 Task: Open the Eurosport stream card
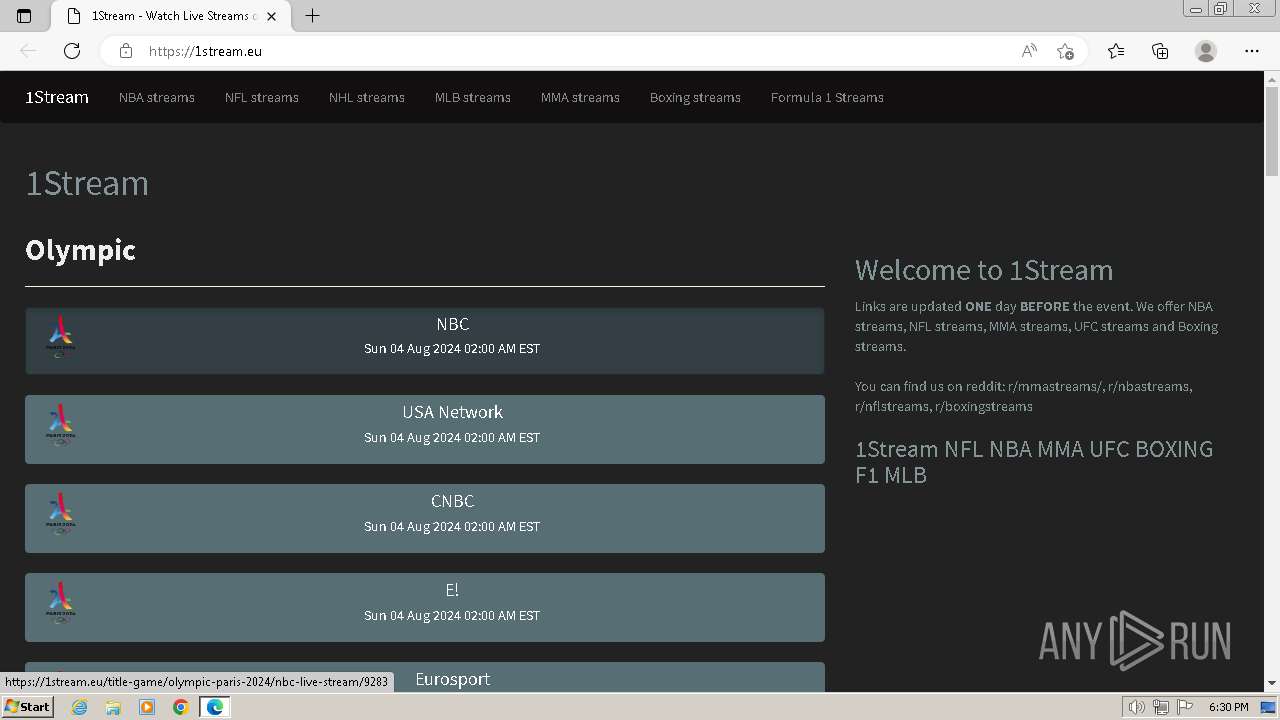tap(425, 677)
